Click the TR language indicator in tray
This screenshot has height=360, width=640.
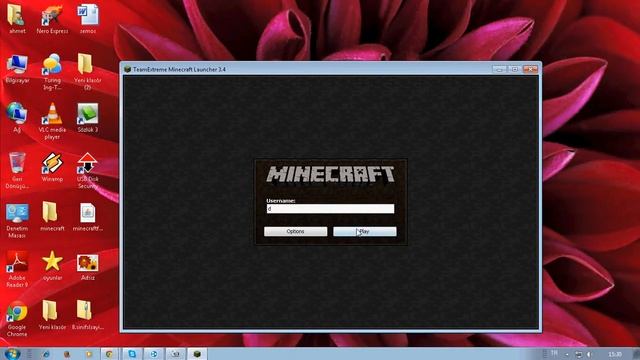[x=554, y=353]
